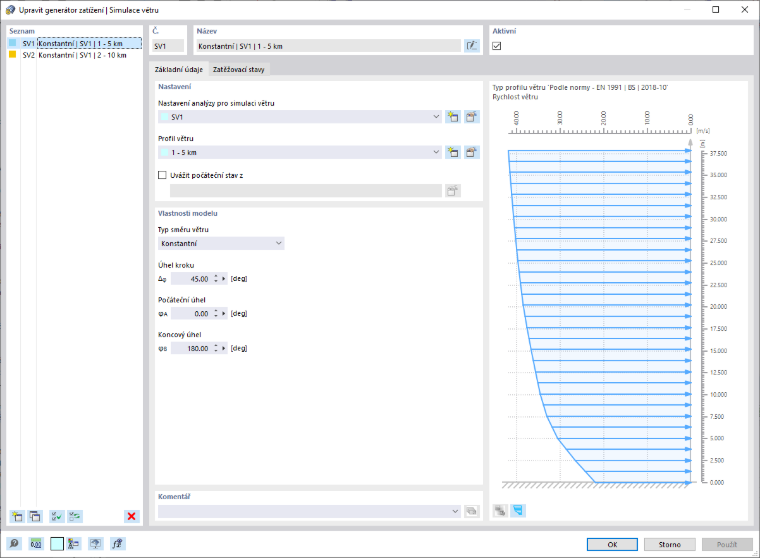Create new wind simulation analysis setting
The height and width of the screenshot is (558, 760).
point(453,117)
